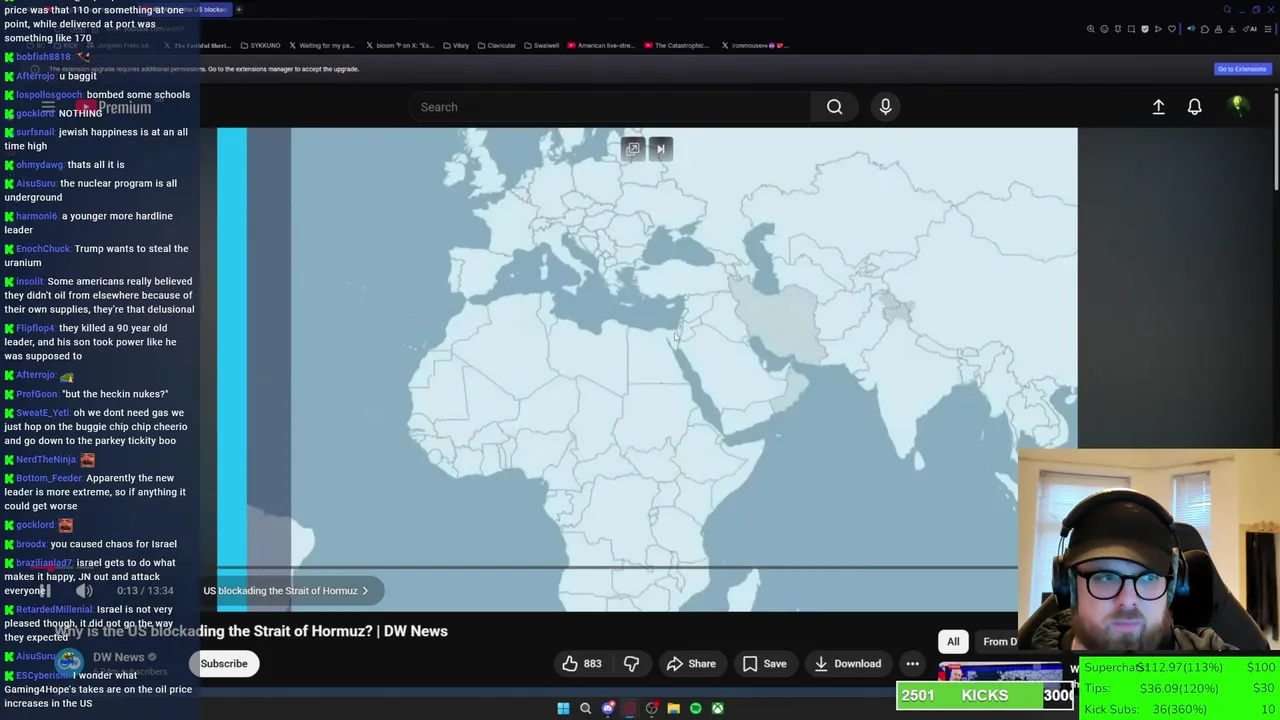1280x720 pixels.
Task: Open the Swatwell bookmark folder
Action: pos(541,45)
